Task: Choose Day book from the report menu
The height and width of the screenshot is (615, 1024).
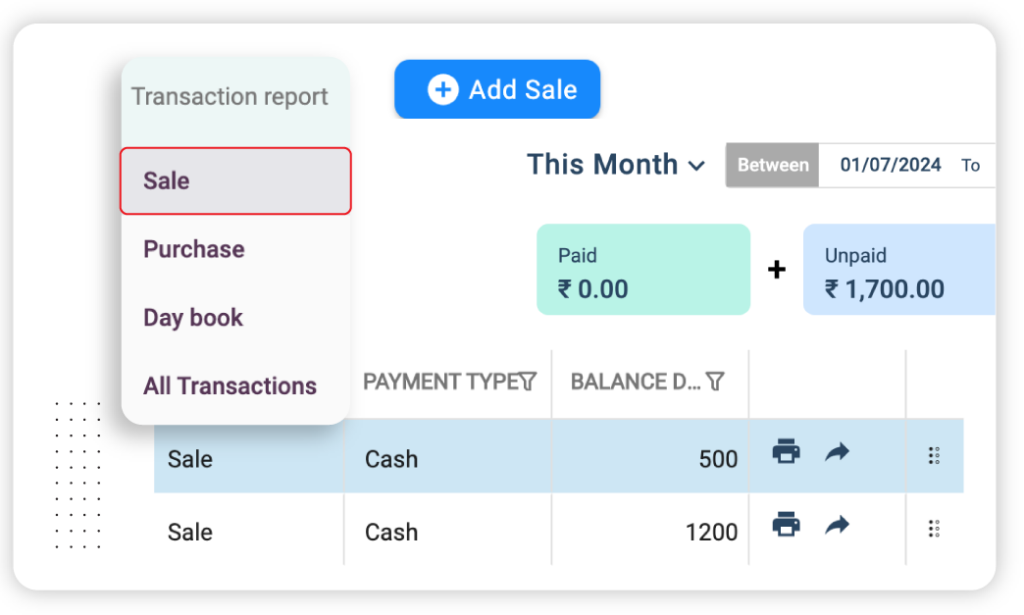Action: (193, 318)
